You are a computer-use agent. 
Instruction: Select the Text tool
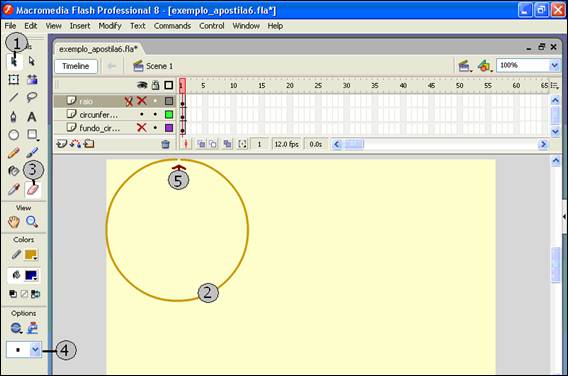(32, 117)
